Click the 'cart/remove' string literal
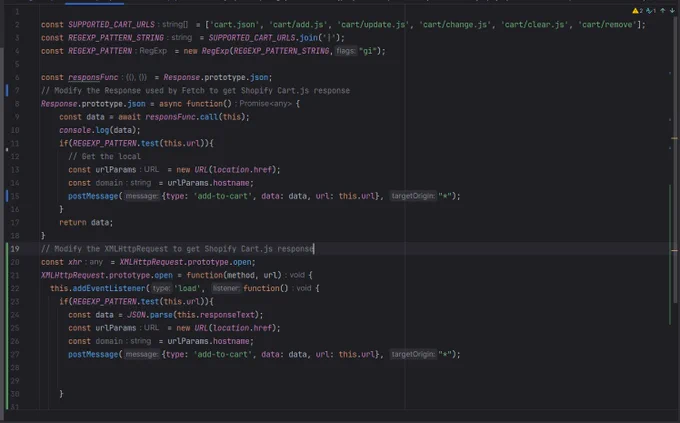This screenshot has width=680, height=423. point(607,25)
